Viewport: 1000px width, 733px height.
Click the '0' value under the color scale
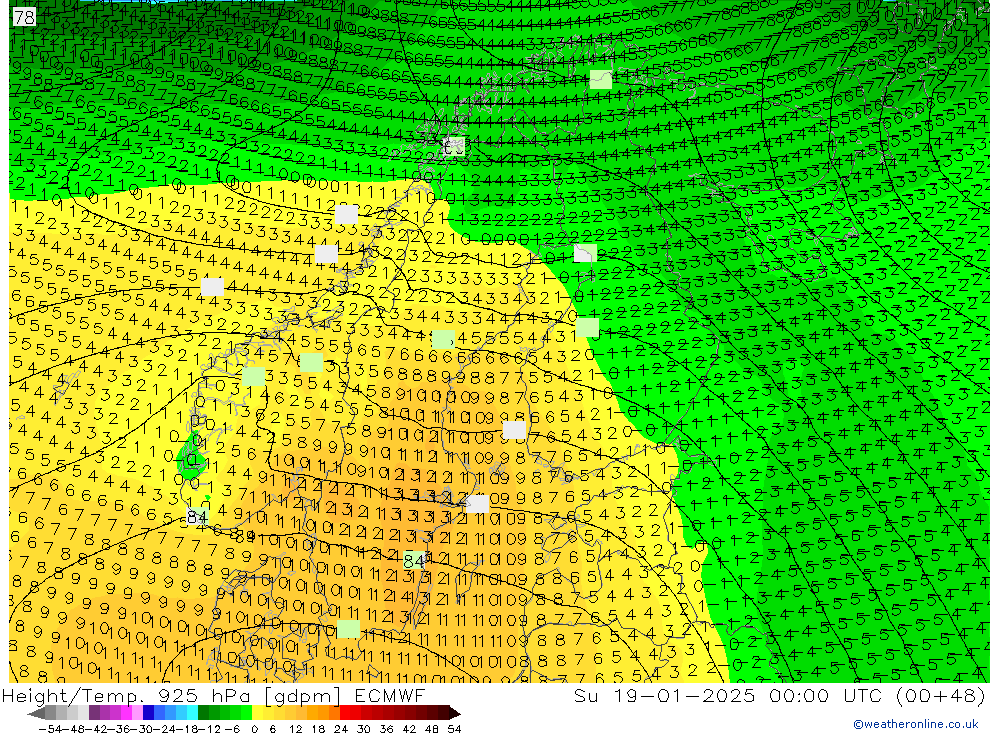[254, 728]
